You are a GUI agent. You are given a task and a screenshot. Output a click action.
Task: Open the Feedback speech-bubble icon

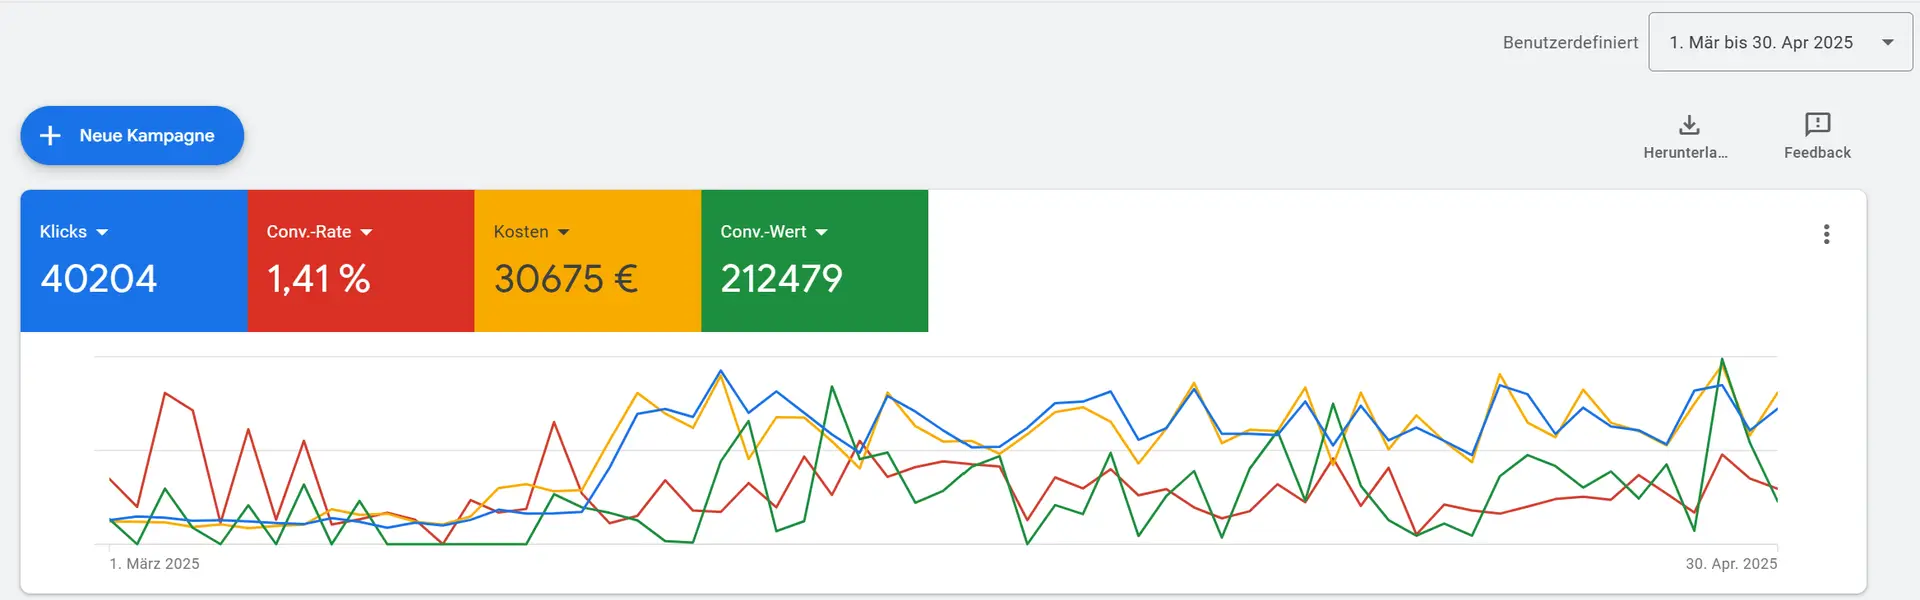pos(1817,124)
